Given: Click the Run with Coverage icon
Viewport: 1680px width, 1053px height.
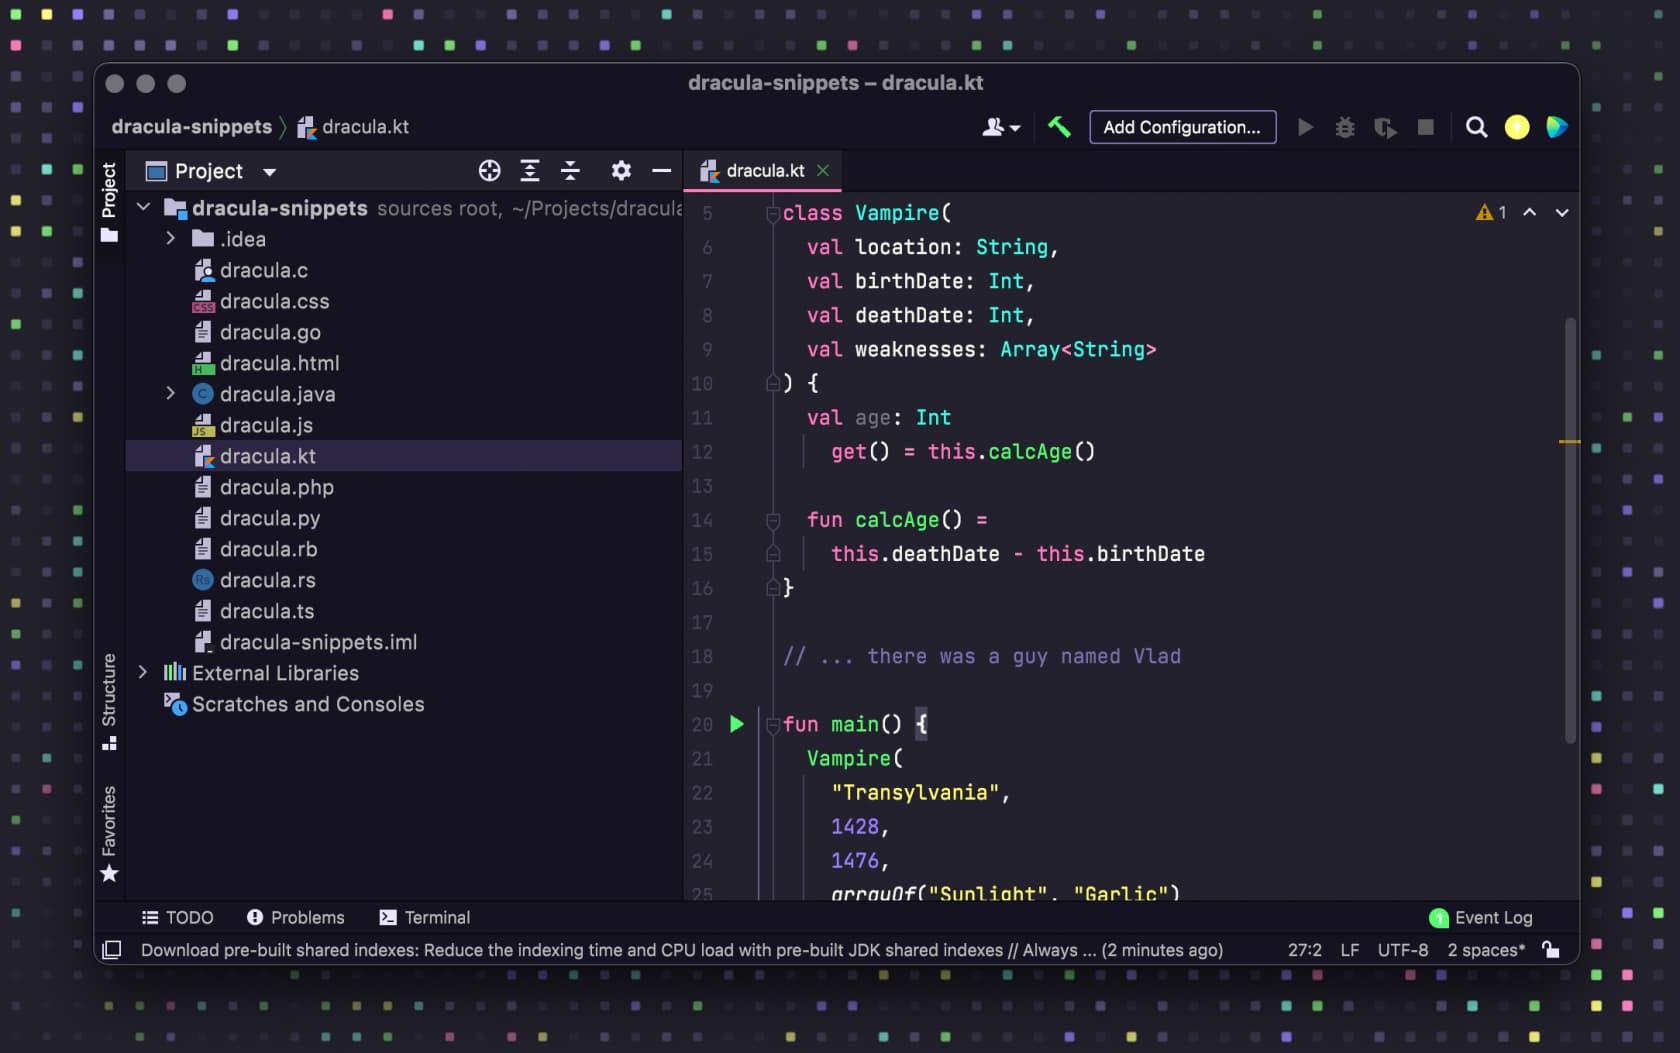Looking at the screenshot, I should [x=1385, y=127].
